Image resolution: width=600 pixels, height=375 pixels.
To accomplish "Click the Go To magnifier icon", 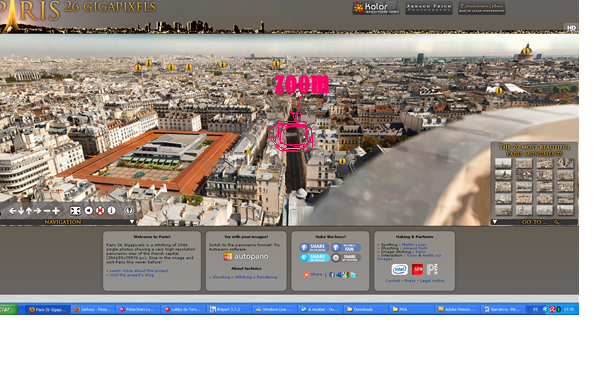I will (x=556, y=222).
